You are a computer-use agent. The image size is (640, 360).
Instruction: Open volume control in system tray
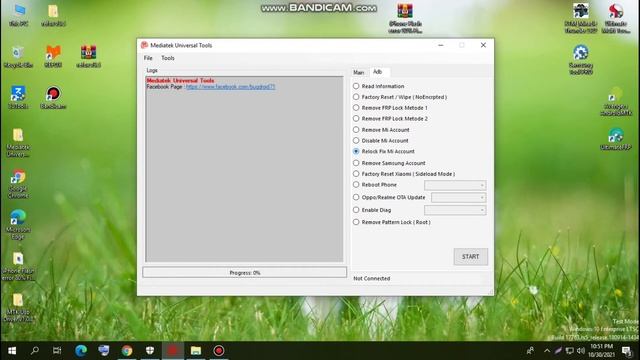580,351
